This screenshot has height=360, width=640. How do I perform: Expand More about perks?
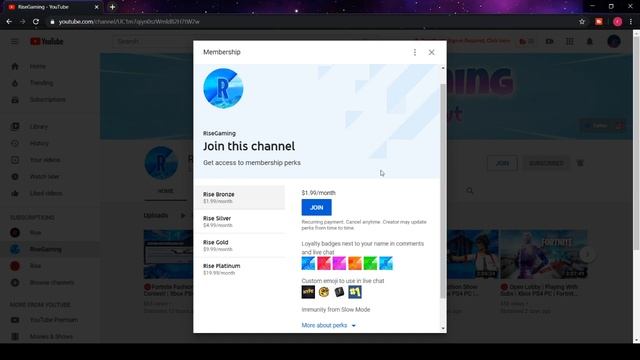[328, 325]
